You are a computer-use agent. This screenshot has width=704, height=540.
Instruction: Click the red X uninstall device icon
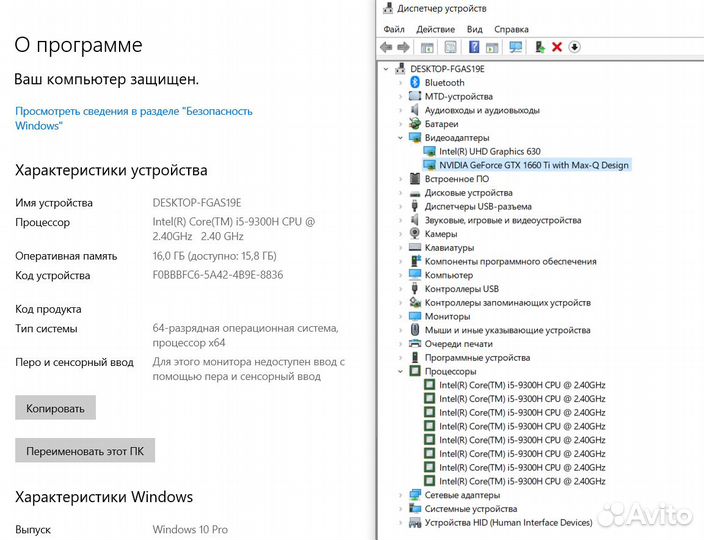pos(557,47)
